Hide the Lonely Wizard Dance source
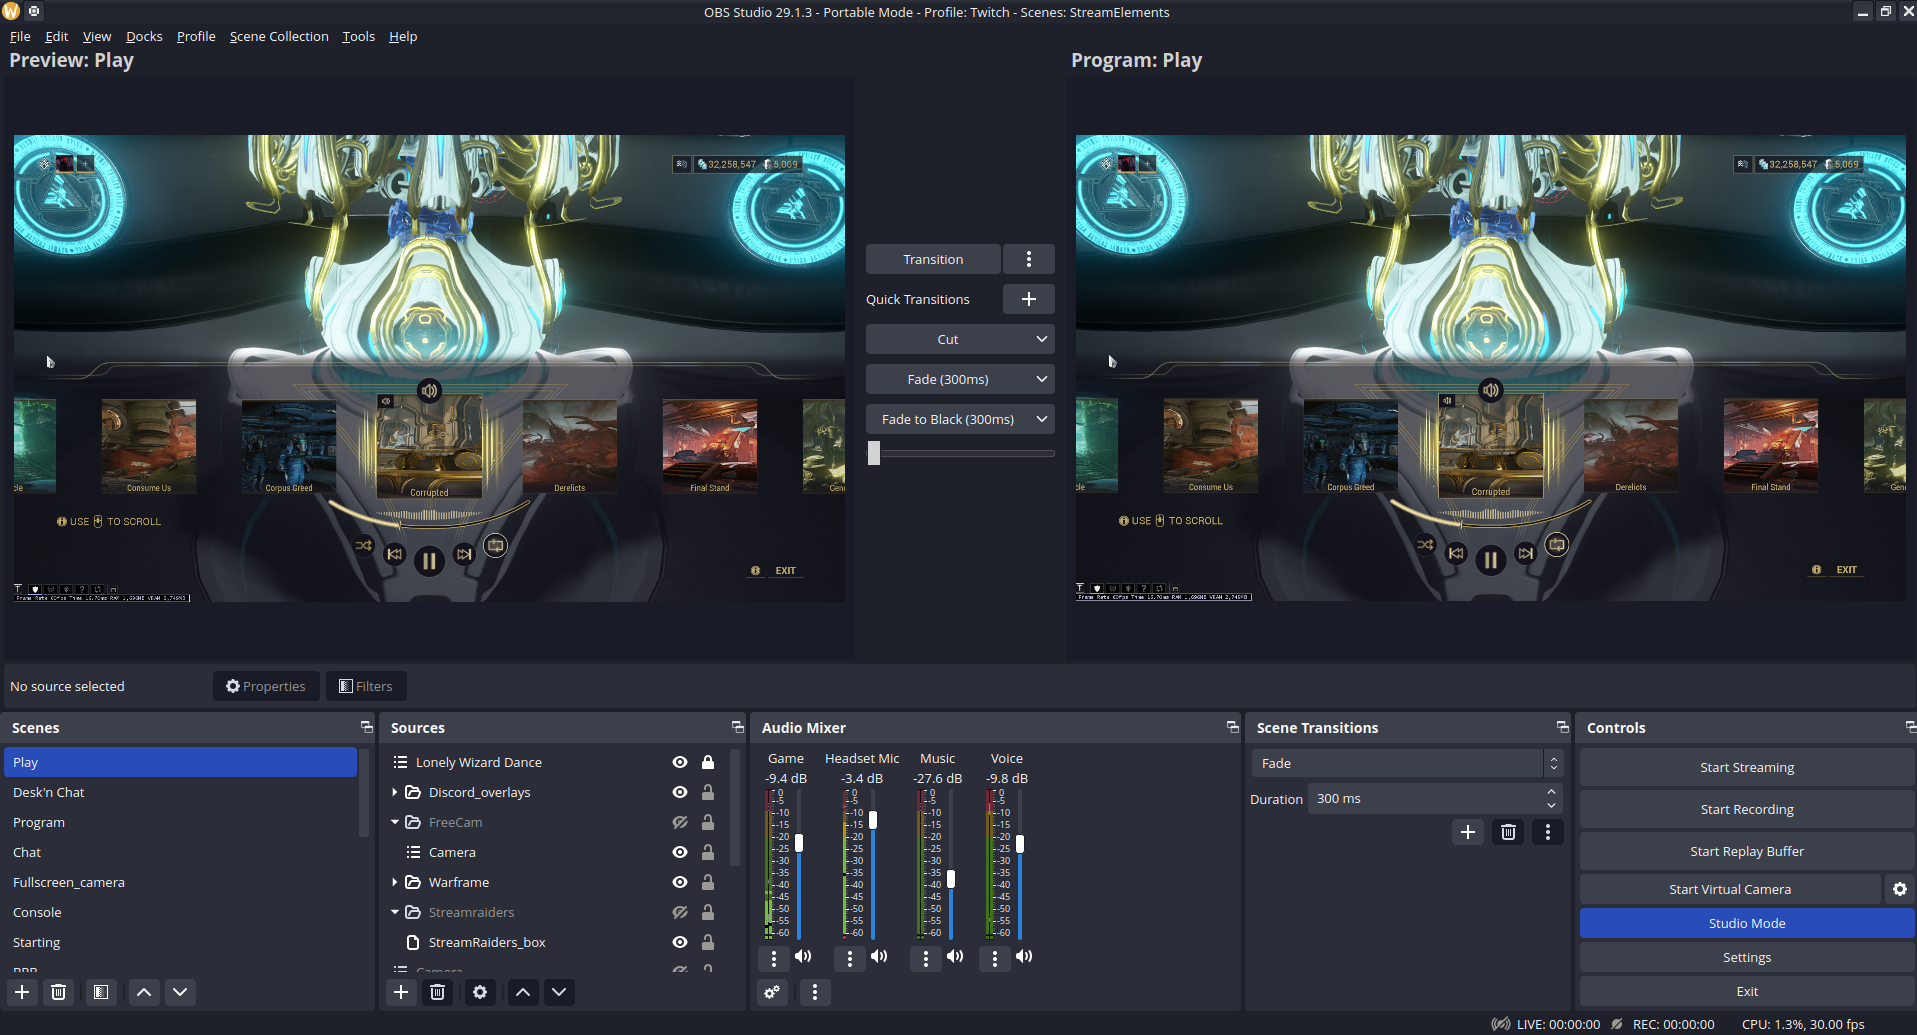 (x=680, y=762)
